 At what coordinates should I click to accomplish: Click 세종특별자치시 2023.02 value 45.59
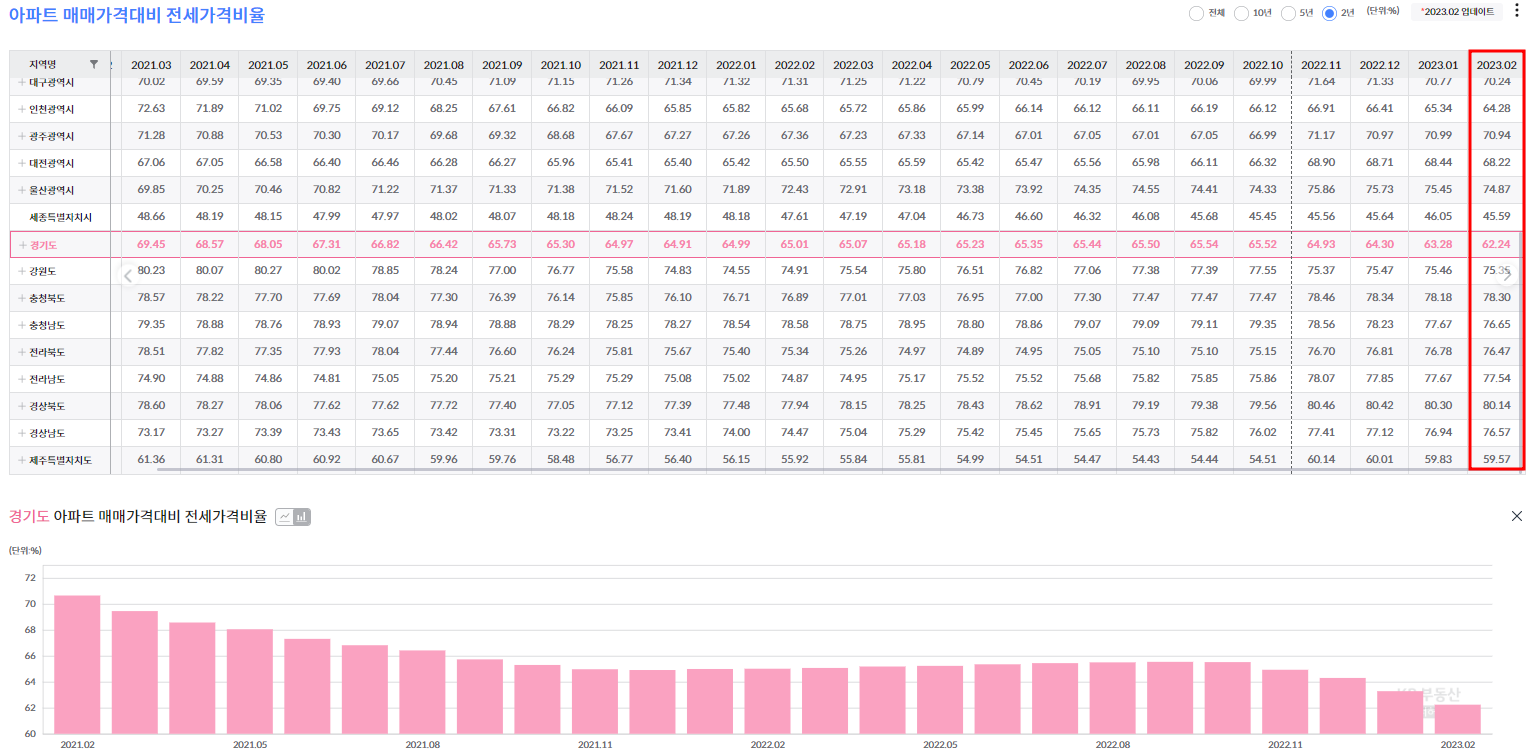pos(1497,217)
